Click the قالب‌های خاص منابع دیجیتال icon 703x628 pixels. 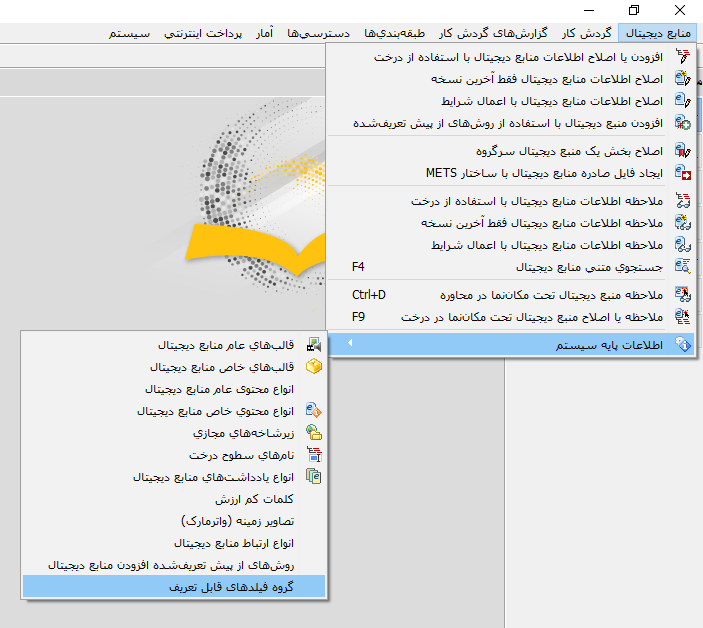[314, 367]
